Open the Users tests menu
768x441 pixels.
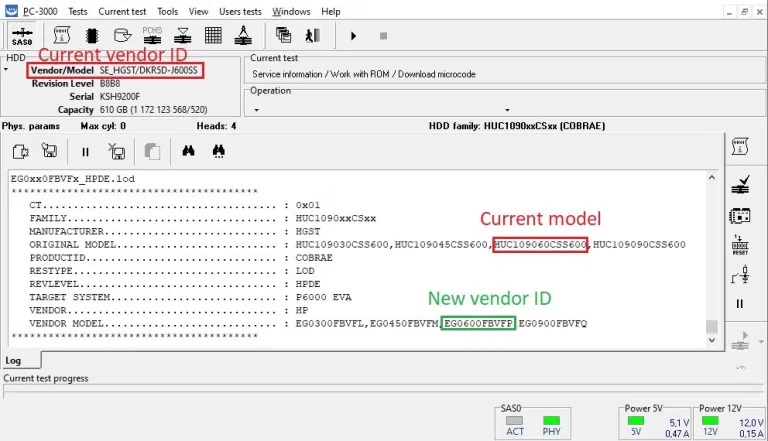[240, 11]
